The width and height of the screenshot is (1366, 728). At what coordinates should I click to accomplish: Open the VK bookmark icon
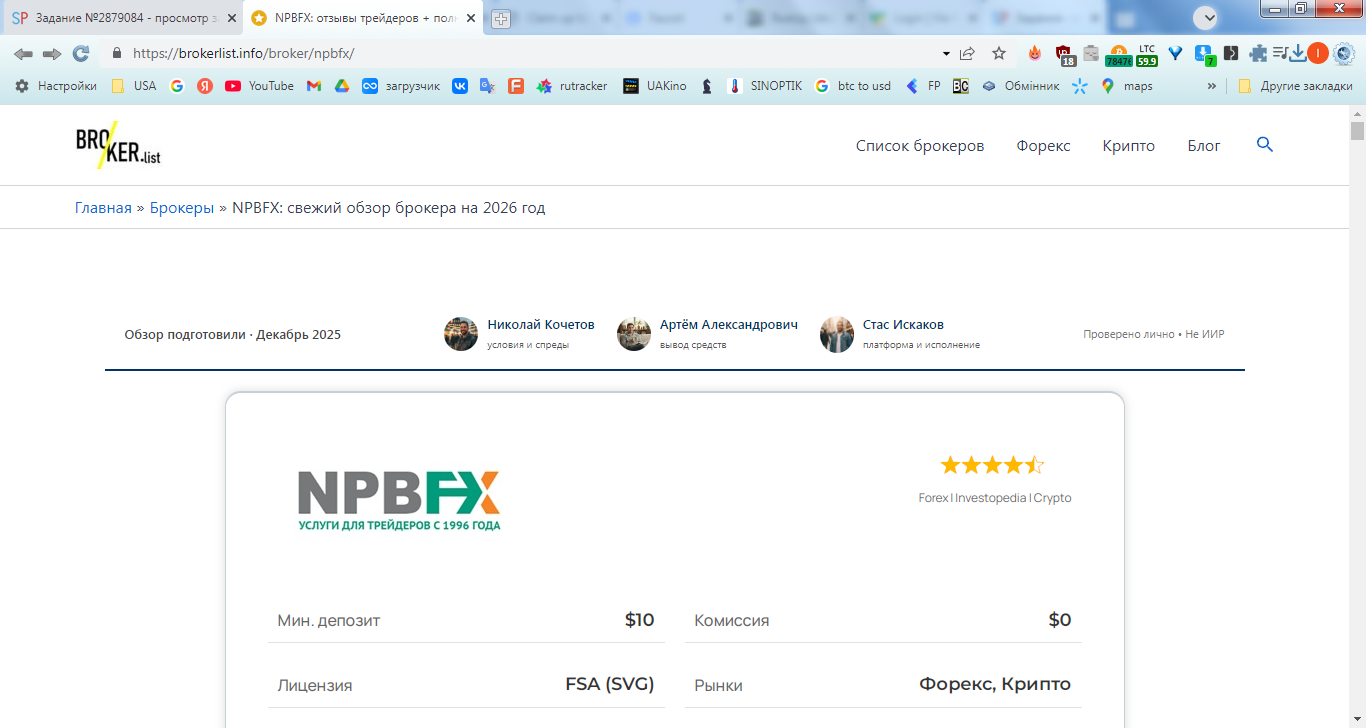pos(460,86)
